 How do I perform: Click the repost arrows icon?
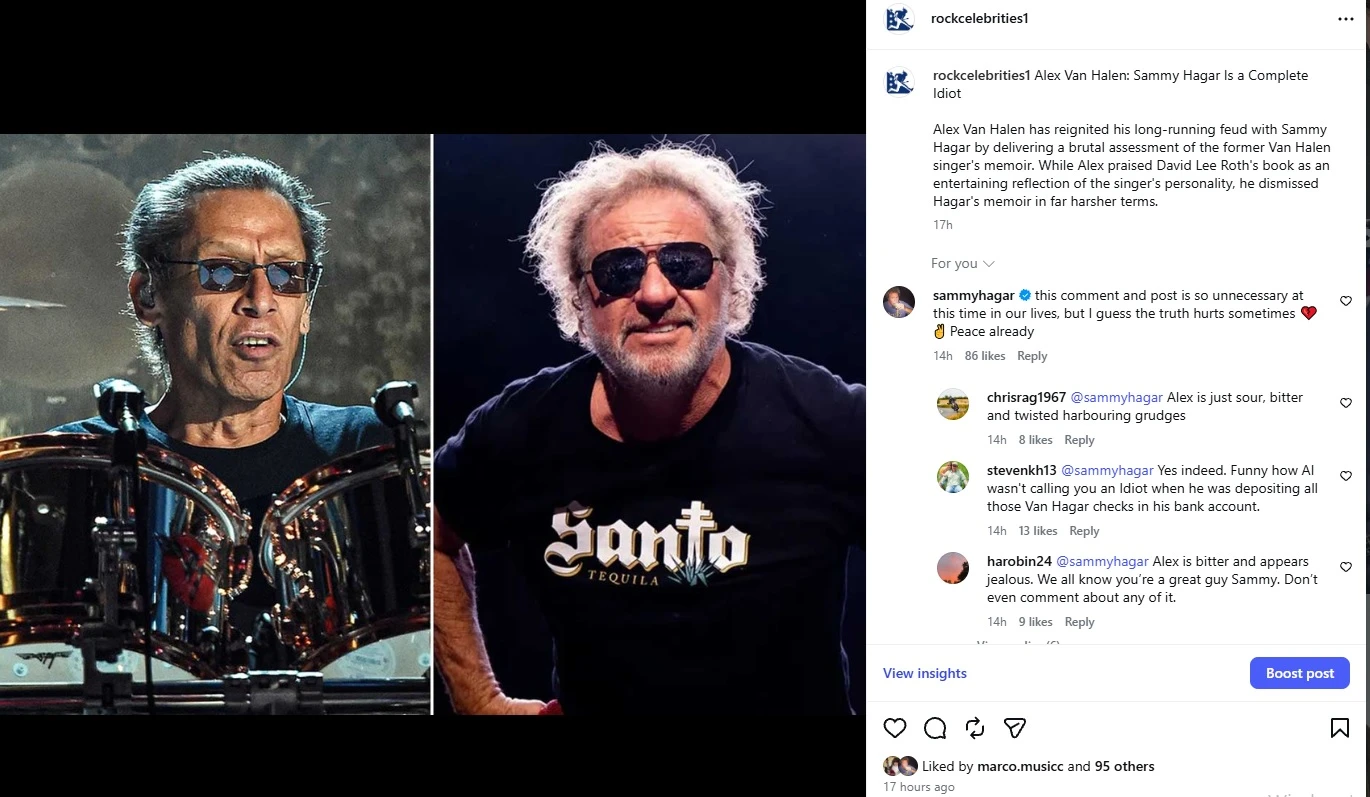click(x=975, y=728)
